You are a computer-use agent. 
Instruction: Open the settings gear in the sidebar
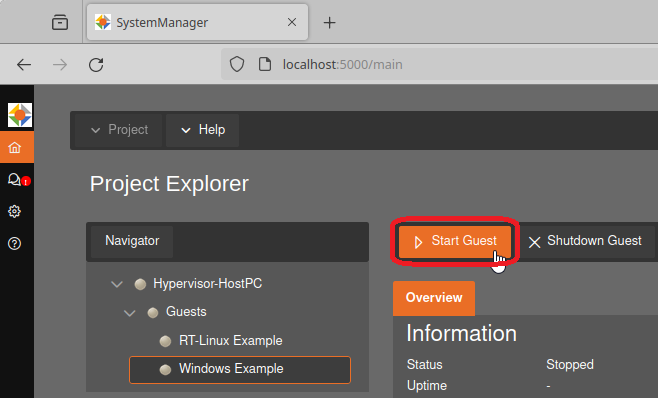[x=14, y=211]
